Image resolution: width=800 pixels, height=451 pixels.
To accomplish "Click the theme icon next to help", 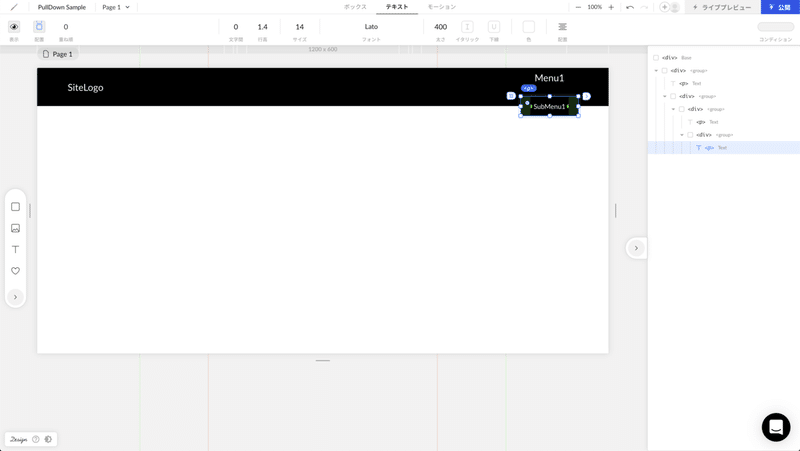I will click(48, 439).
